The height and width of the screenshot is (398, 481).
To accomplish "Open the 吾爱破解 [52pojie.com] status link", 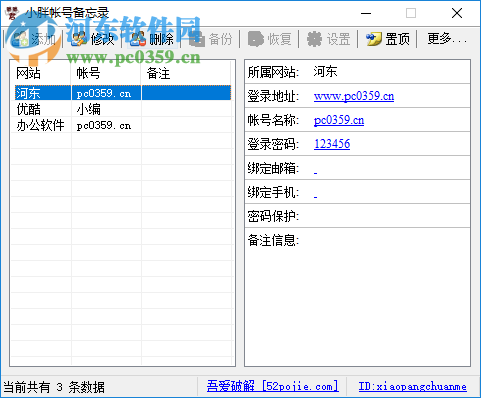I will (273, 386).
